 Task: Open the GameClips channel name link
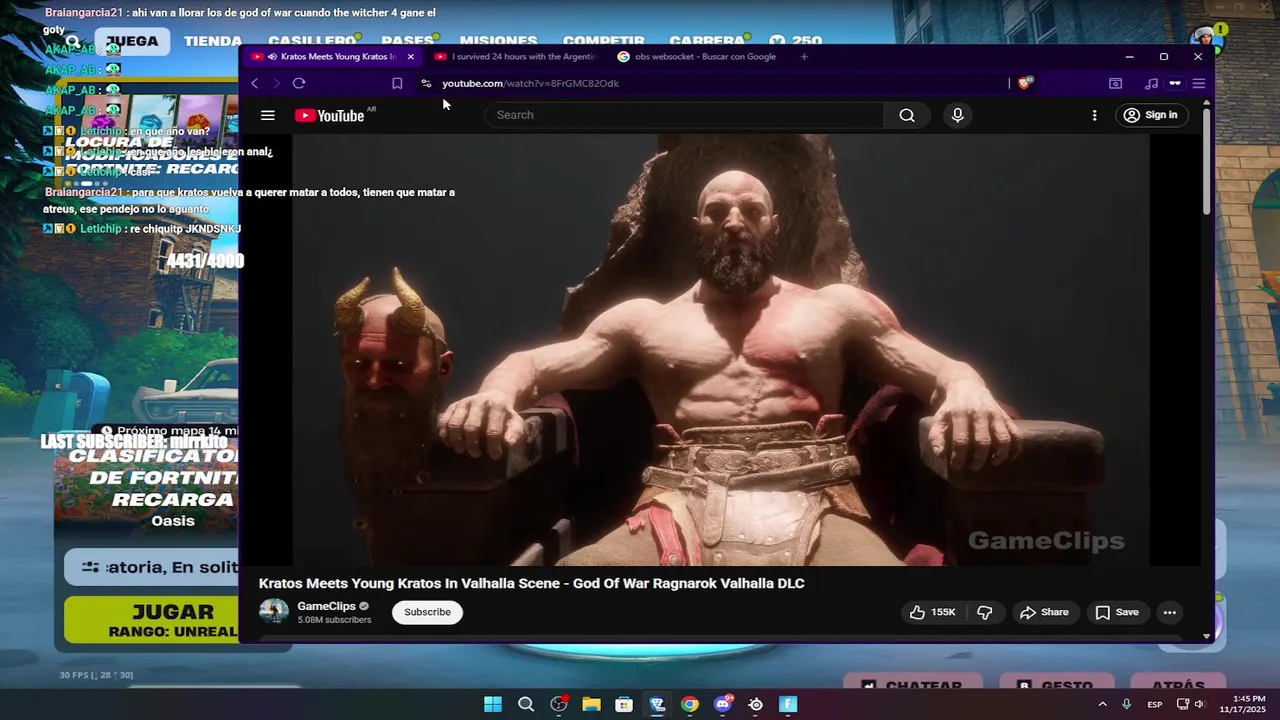(326, 606)
